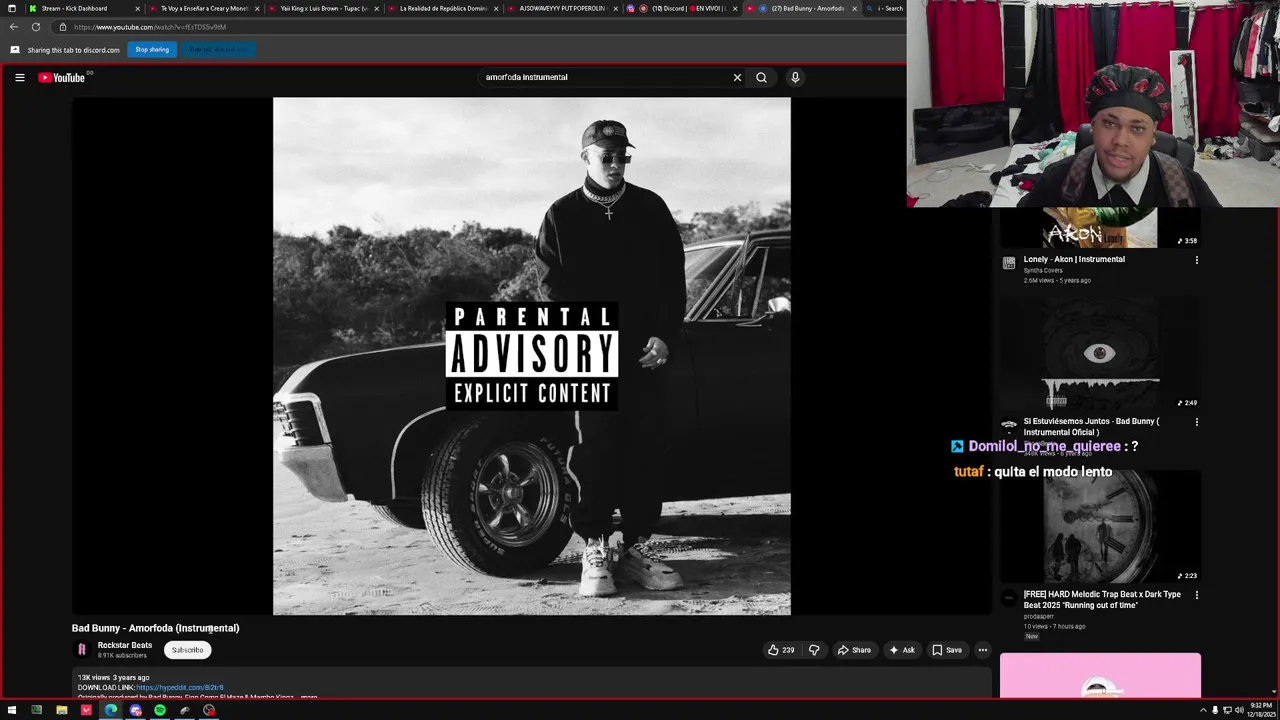Open the Ask AI button

click(902, 650)
